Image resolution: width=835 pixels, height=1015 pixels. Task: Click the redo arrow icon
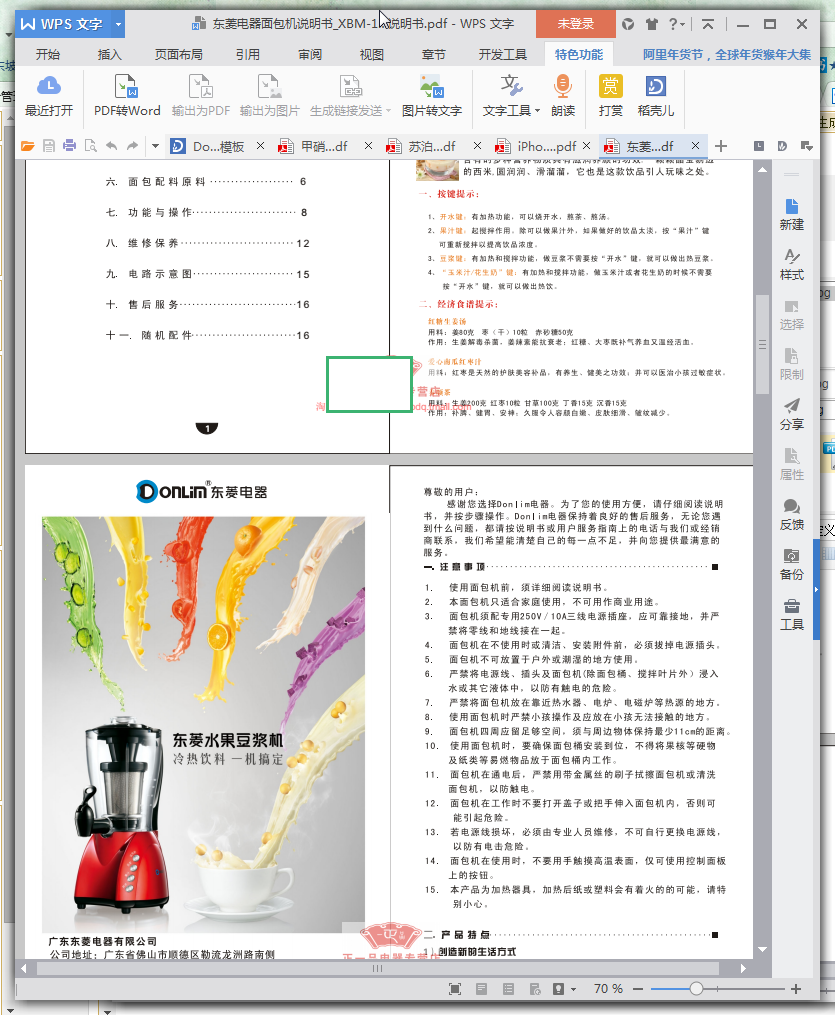coord(132,146)
